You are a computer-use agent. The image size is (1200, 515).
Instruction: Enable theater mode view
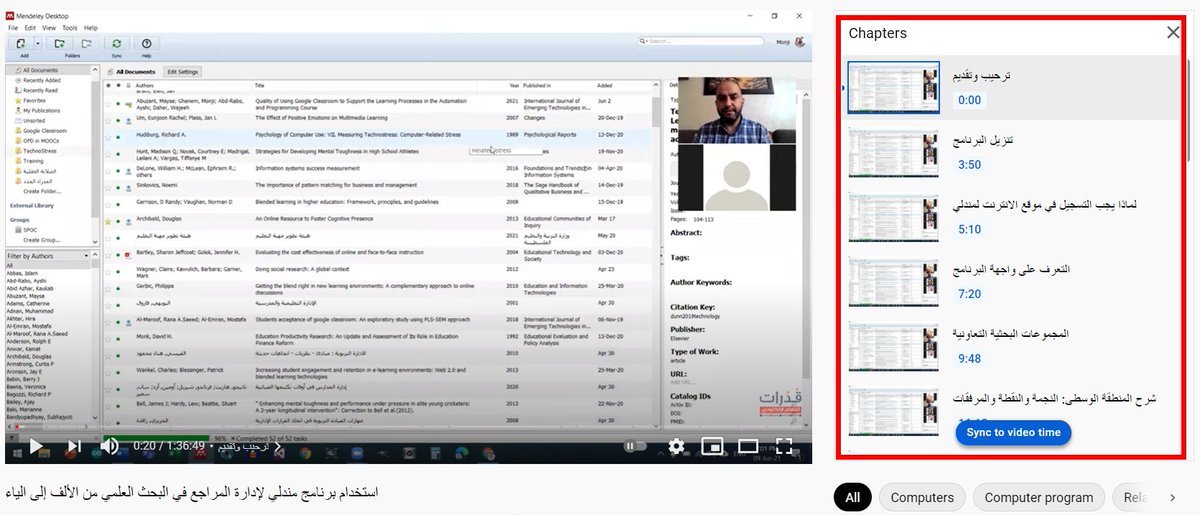[748, 446]
